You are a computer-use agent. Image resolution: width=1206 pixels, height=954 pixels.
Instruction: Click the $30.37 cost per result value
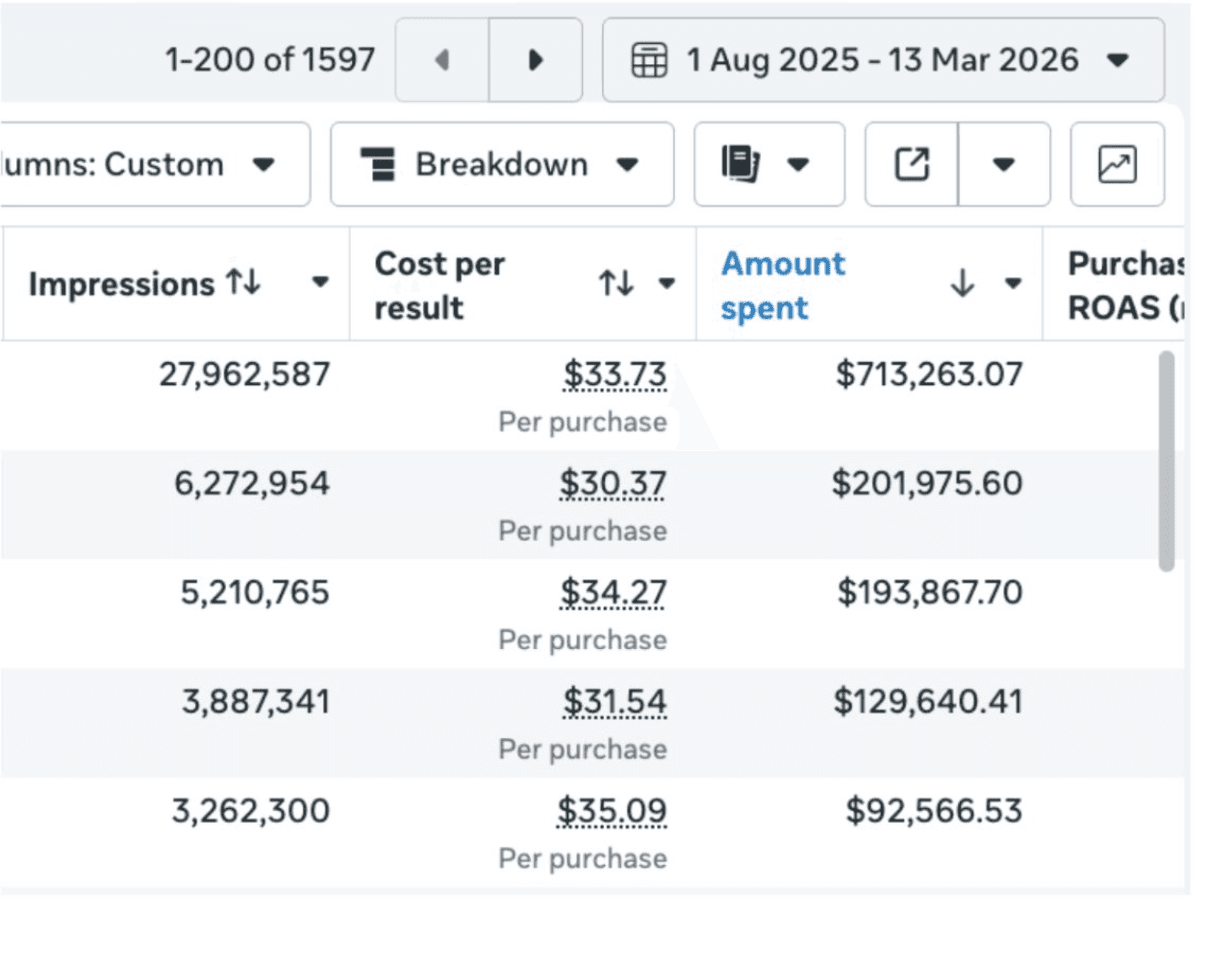tap(612, 484)
